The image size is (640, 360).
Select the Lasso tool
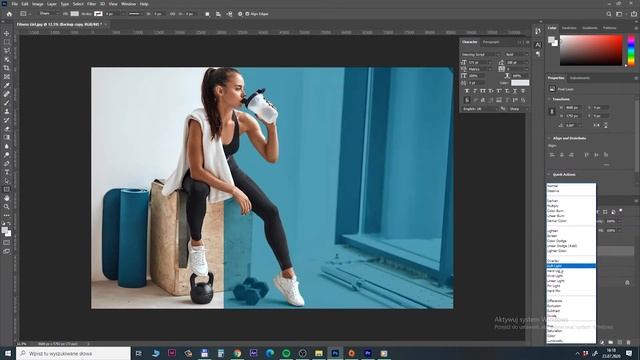coord(7,51)
